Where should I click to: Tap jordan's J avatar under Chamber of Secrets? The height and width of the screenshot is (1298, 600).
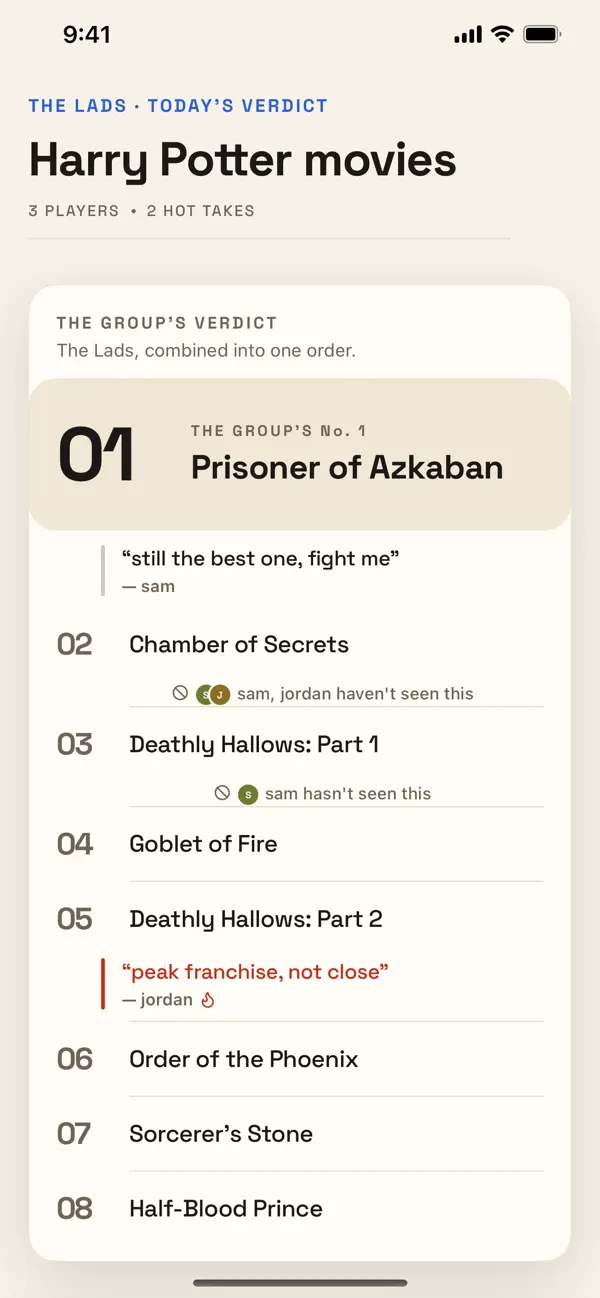pos(220,694)
